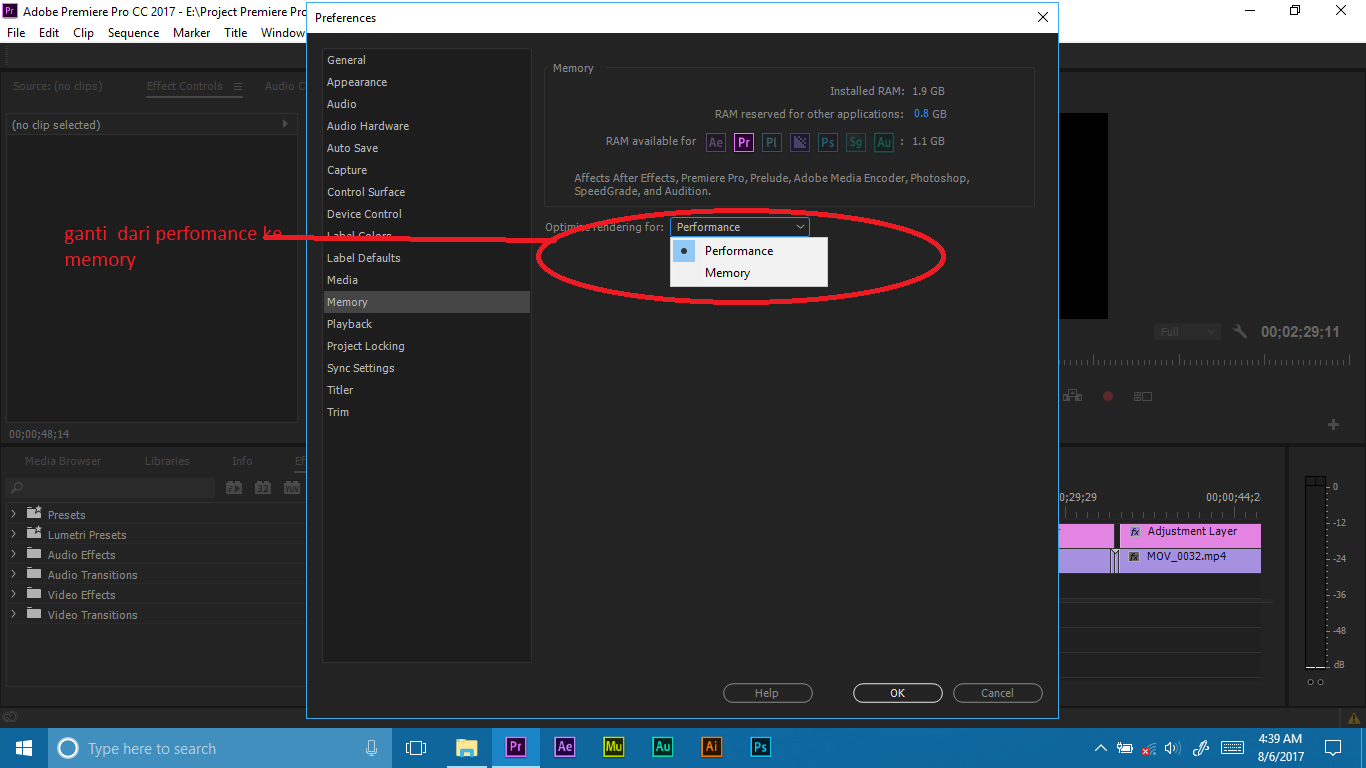The image size is (1366, 768).
Task: Click the Photoshop icon in RAM row
Action: click(x=828, y=142)
